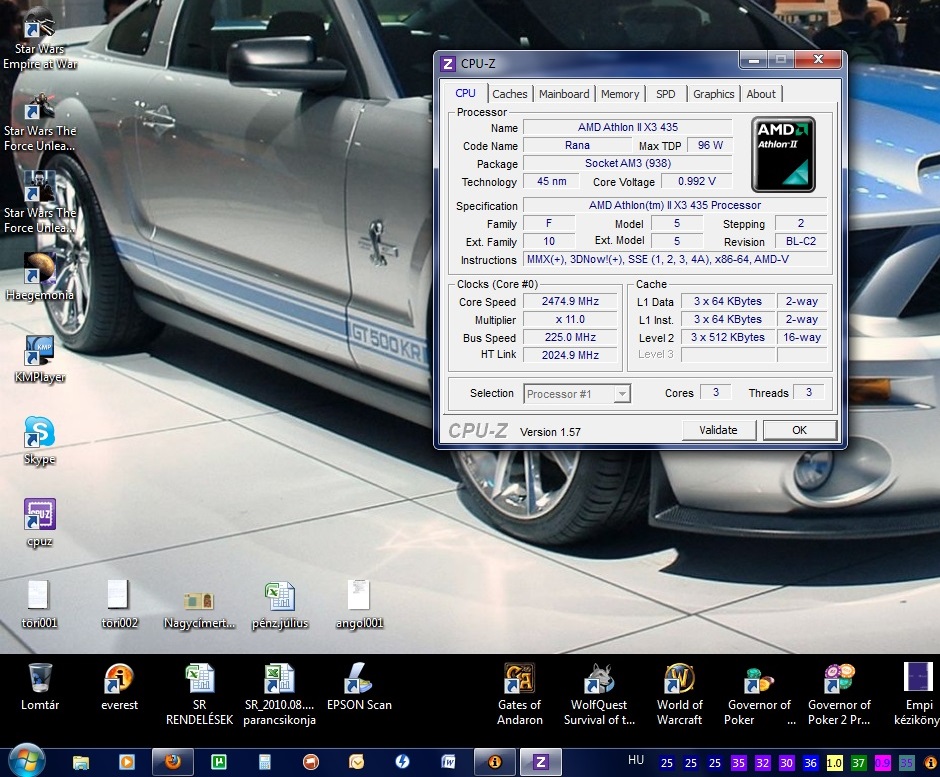Screen dimensions: 940x777
Task: Switch to Firefox on the taskbar
Action: coord(173,762)
